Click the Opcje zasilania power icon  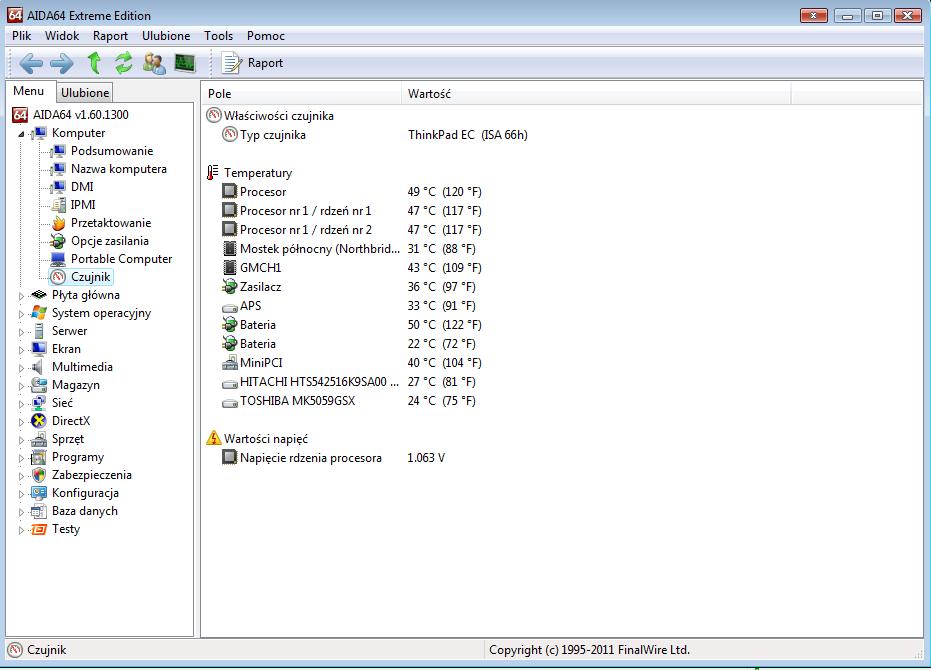coord(58,241)
